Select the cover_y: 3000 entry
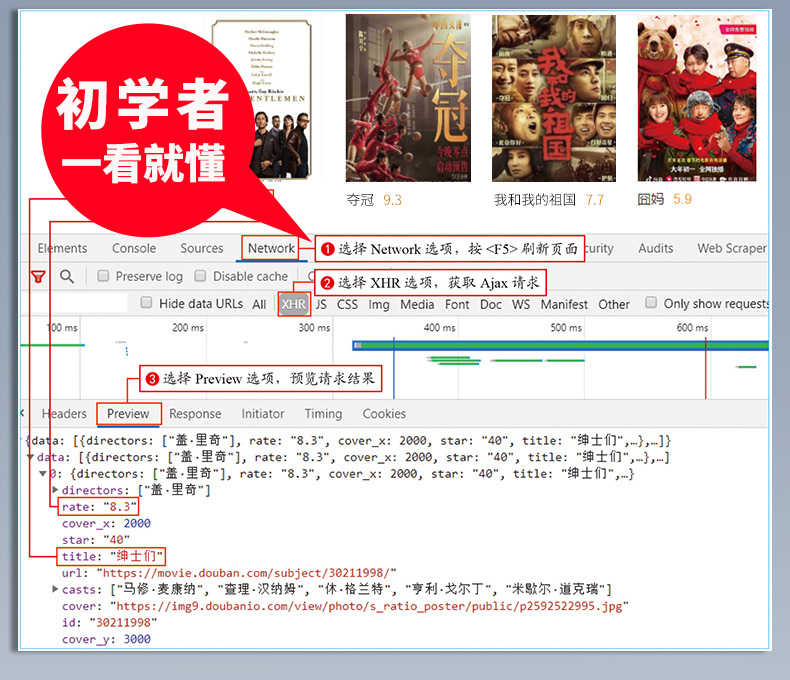790x680 pixels. [106, 639]
